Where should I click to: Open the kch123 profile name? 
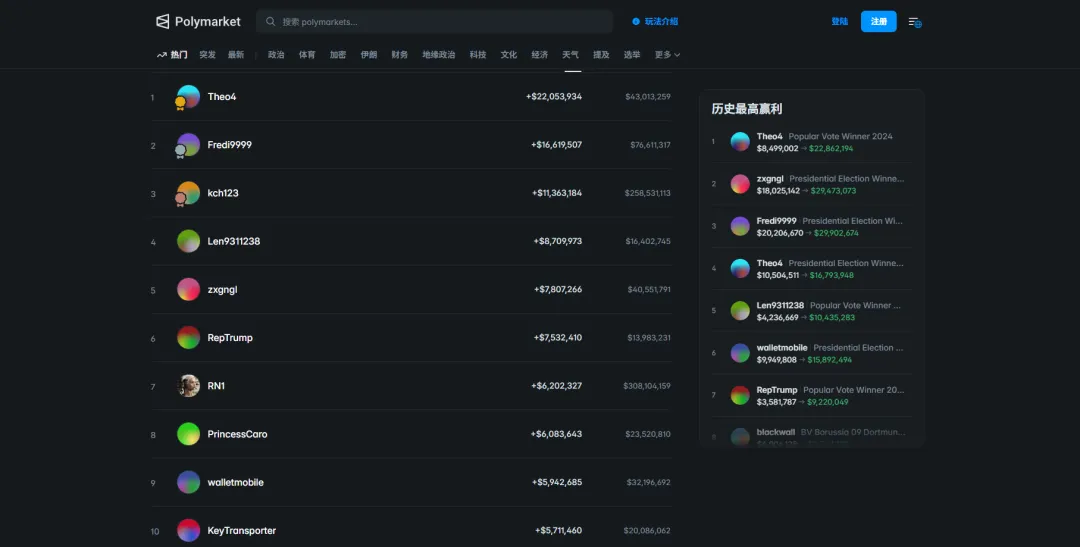pyautogui.click(x=223, y=193)
